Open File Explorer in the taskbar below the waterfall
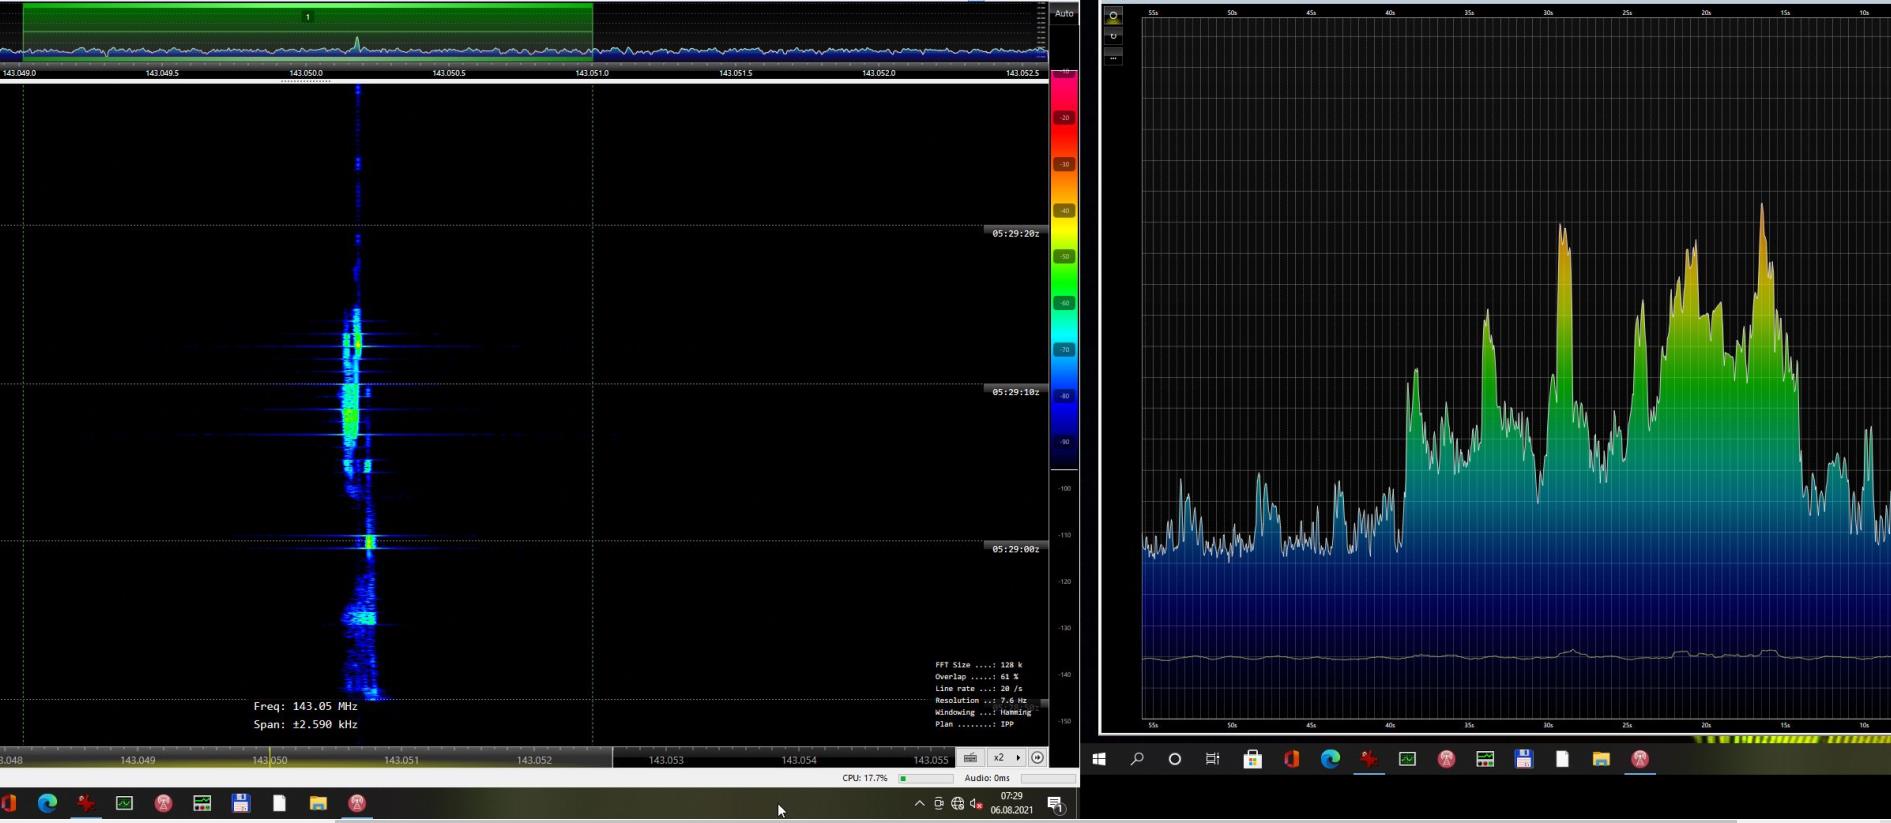 coord(318,803)
